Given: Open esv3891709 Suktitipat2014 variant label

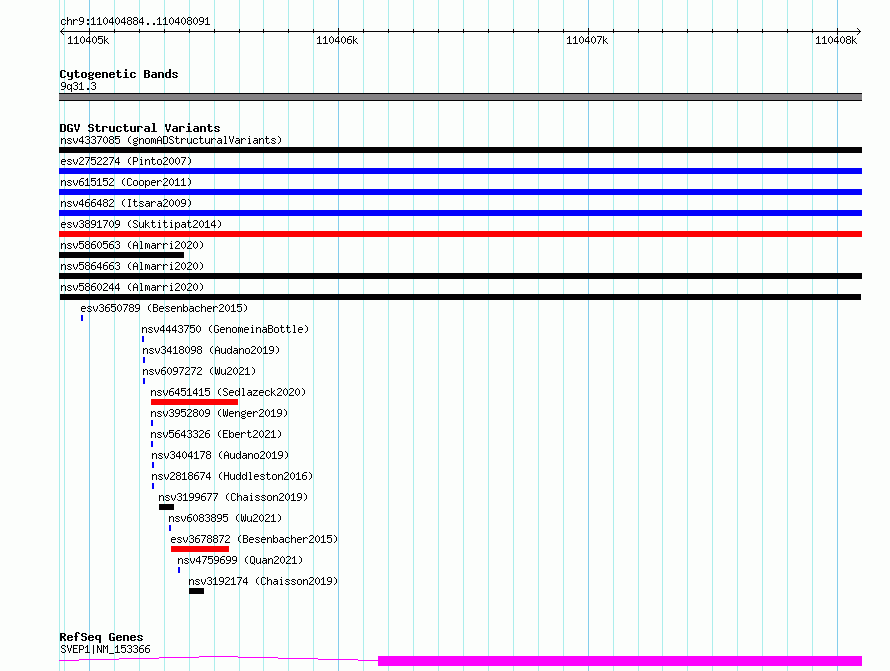Looking at the screenshot, I should pyautogui.click(x=141, y=224).
